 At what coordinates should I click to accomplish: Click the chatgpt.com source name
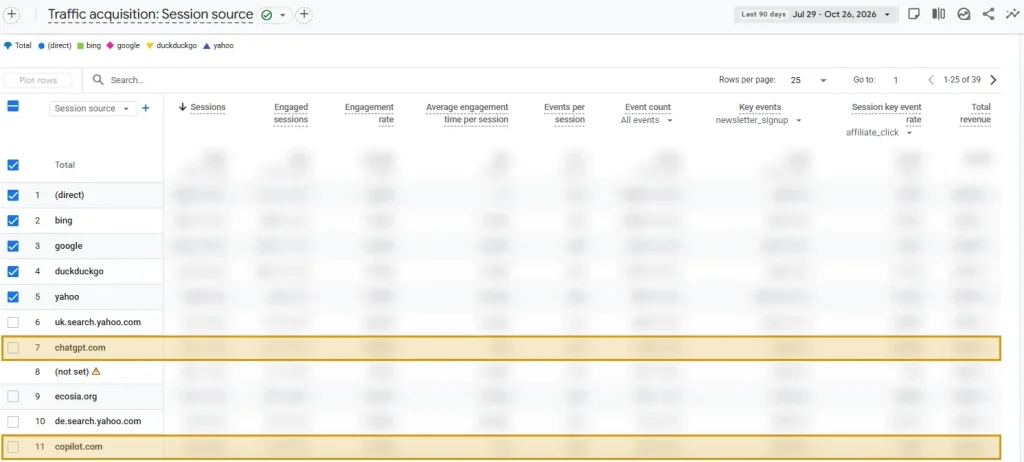point(80,348)
